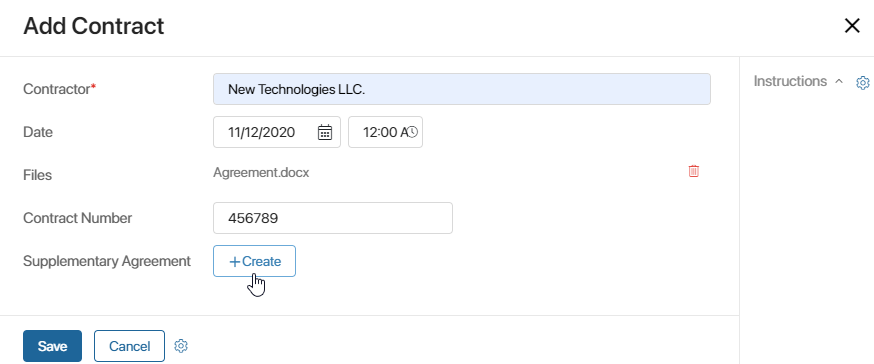
Task: Focus the date field showing 11/12/2020
Action: click(x=276, y=132)
